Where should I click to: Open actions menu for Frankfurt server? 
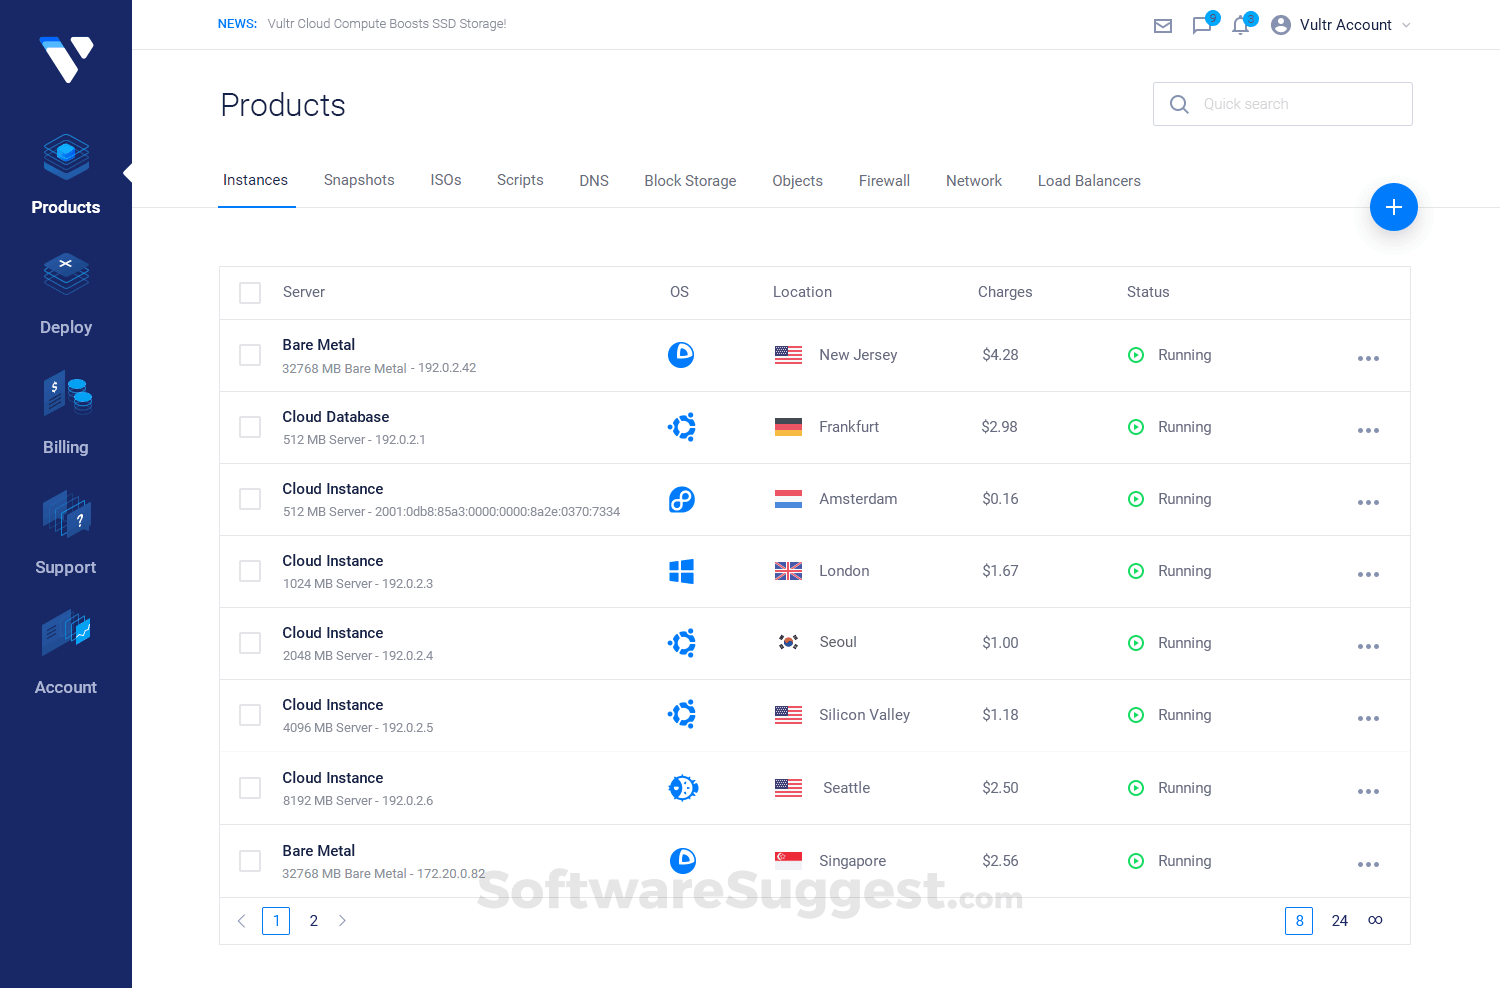click(x=1368, y=430)
